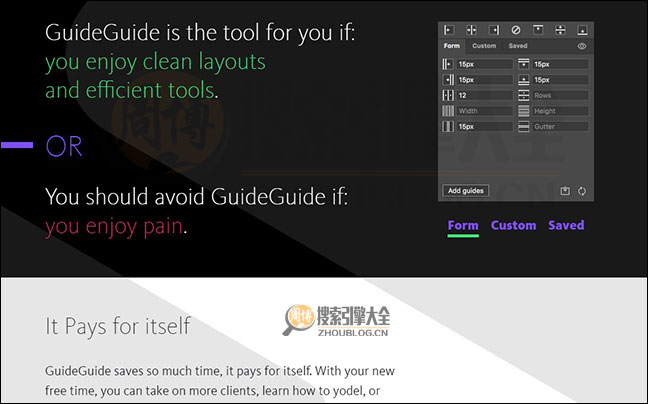Click the 'GuideGuide saves so much time' paragraph
The height and width of the screenshot is (404, 648).
coord(220,380)
